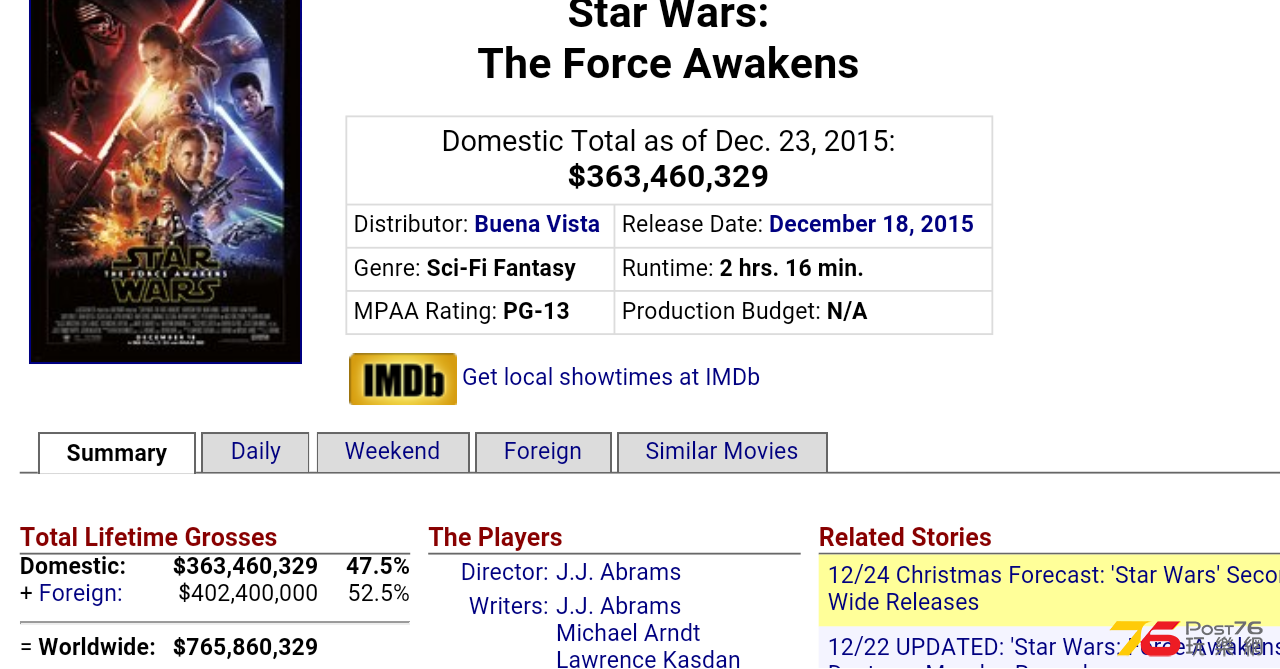Open the Buena Vista distributor link
This screenshot has width=1280, height=669.
click(x=537, y=224)
